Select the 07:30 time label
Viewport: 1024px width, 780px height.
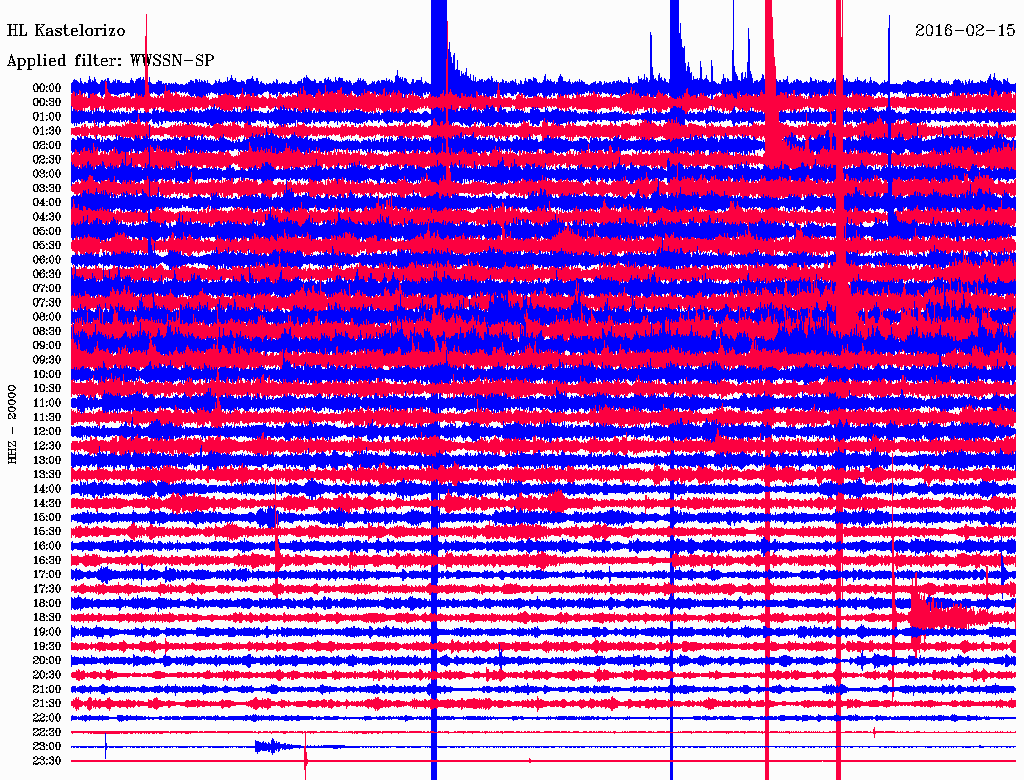click(x=47, y=303)
